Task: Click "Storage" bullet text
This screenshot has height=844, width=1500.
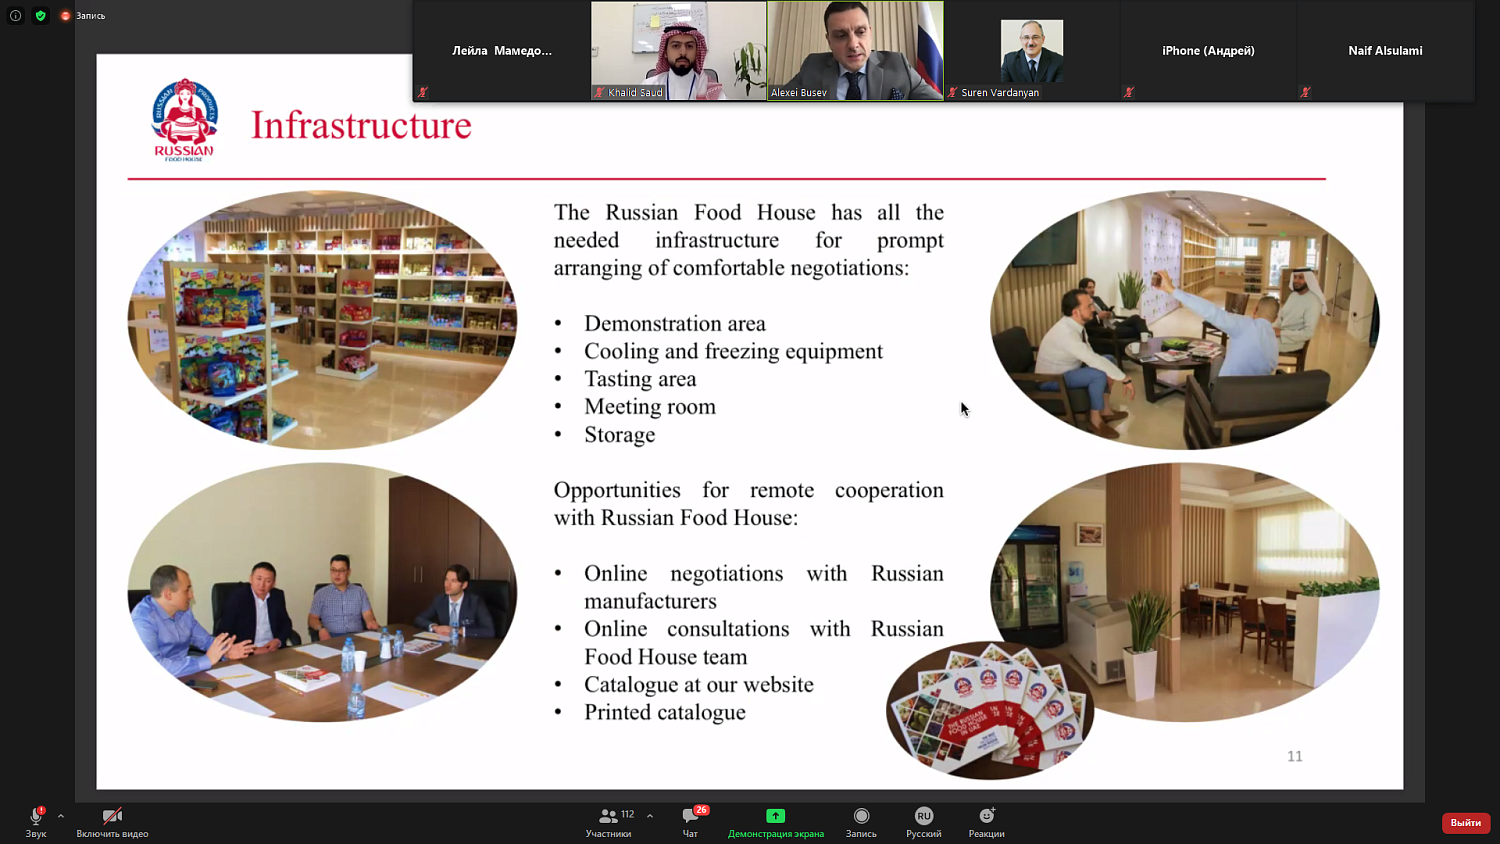Action: (620, 435)
